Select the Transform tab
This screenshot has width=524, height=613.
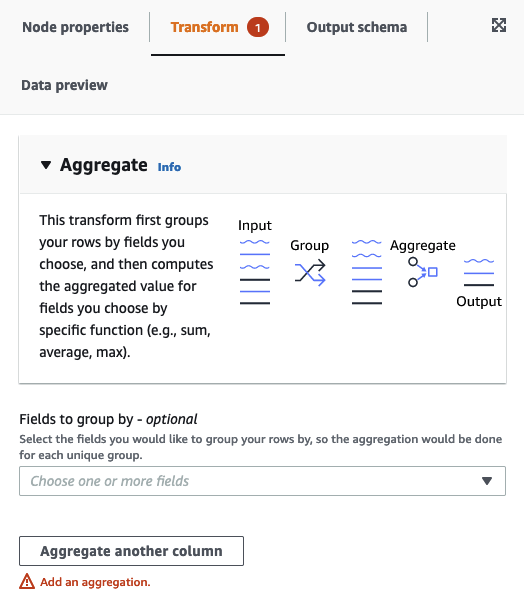click(x=204, y=27)
